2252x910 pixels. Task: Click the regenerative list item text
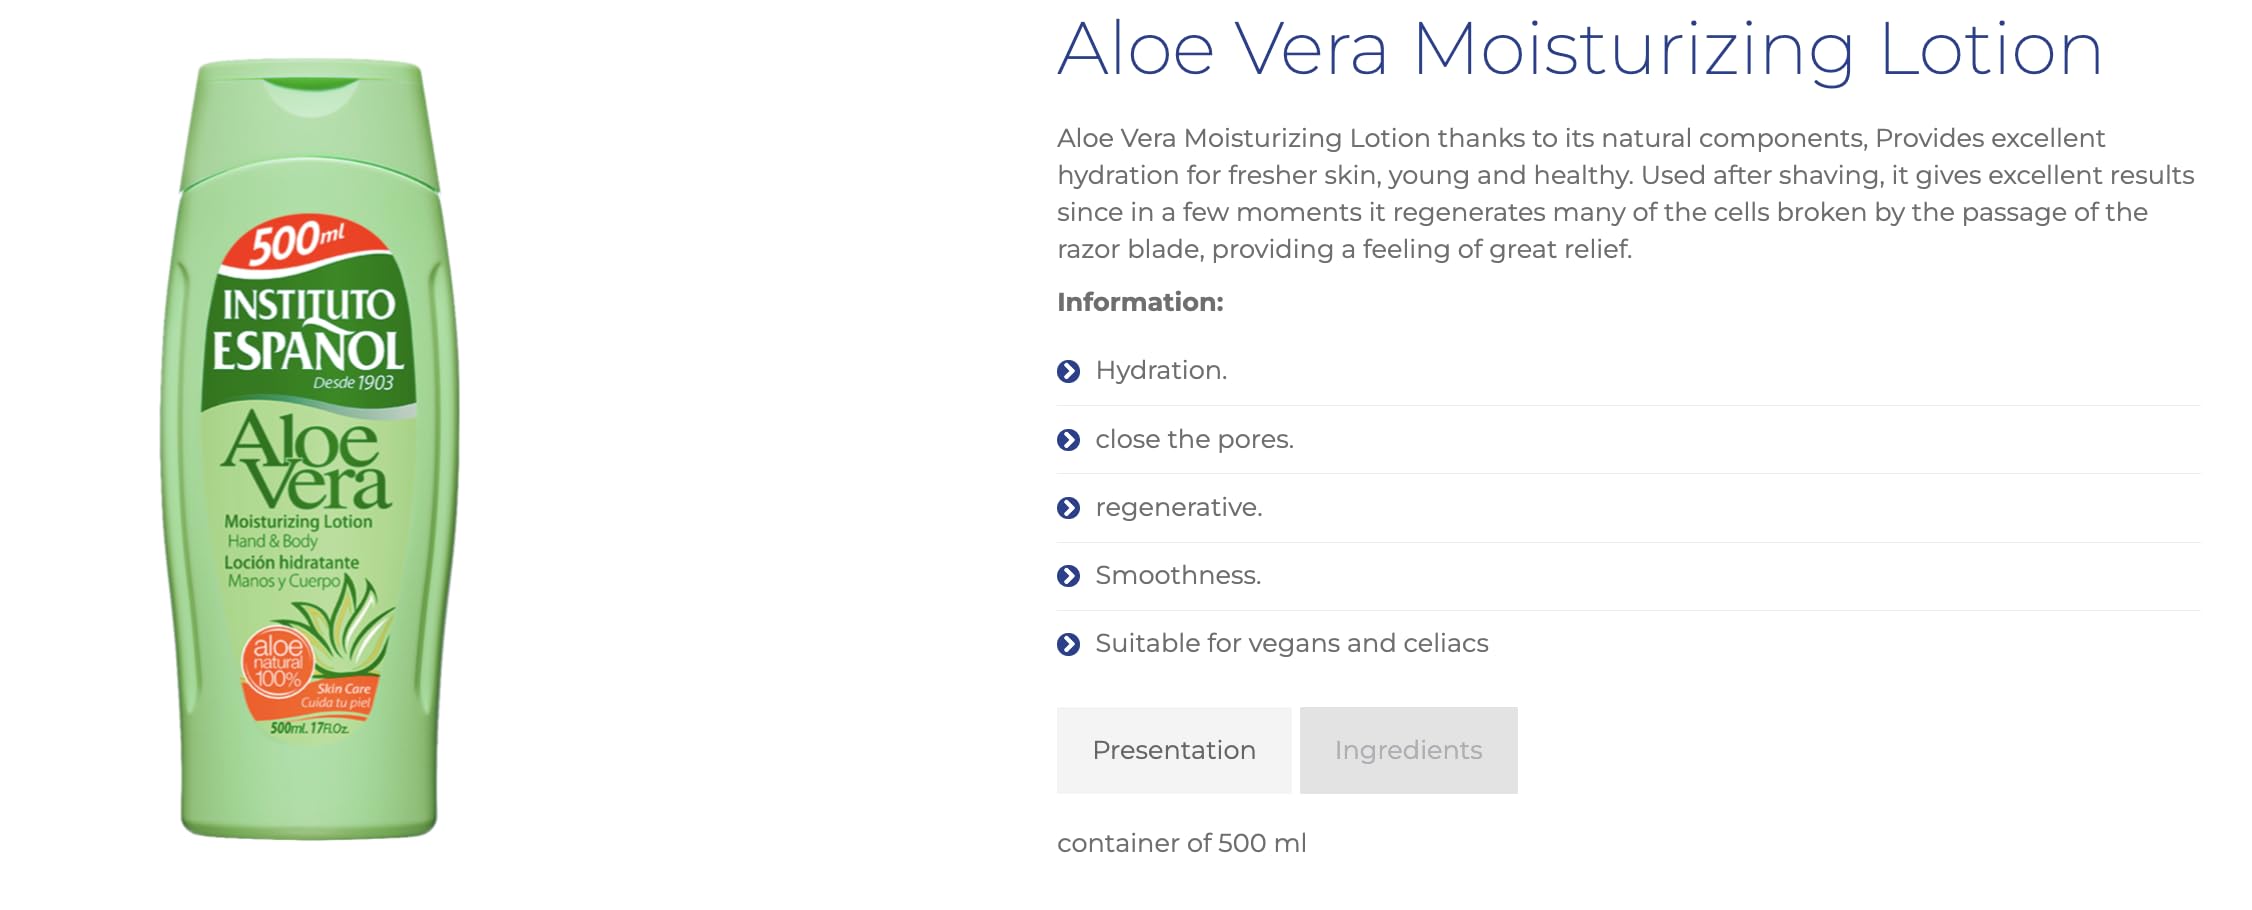1178,508
